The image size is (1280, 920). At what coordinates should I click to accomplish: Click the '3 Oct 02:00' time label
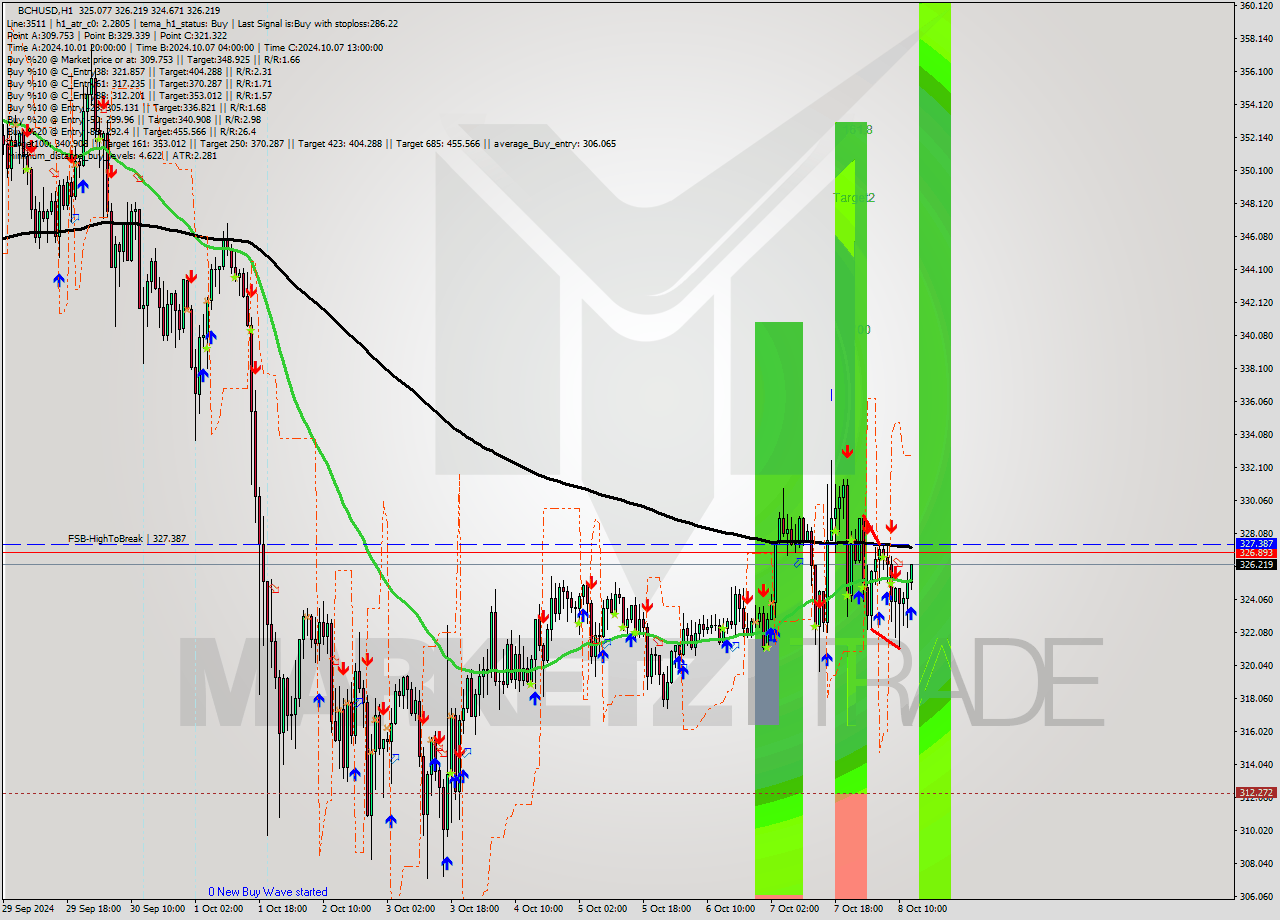[412, 909]
